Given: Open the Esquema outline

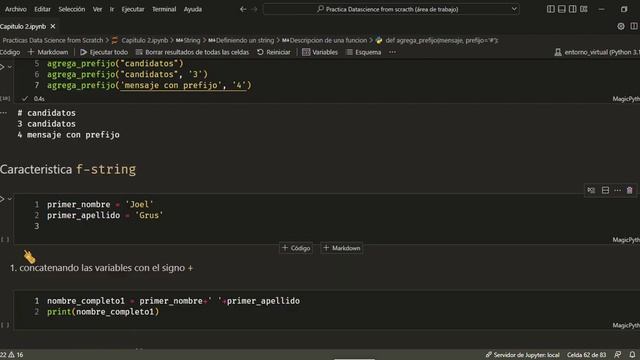Looking at the screenshot, I should (364, 52).
